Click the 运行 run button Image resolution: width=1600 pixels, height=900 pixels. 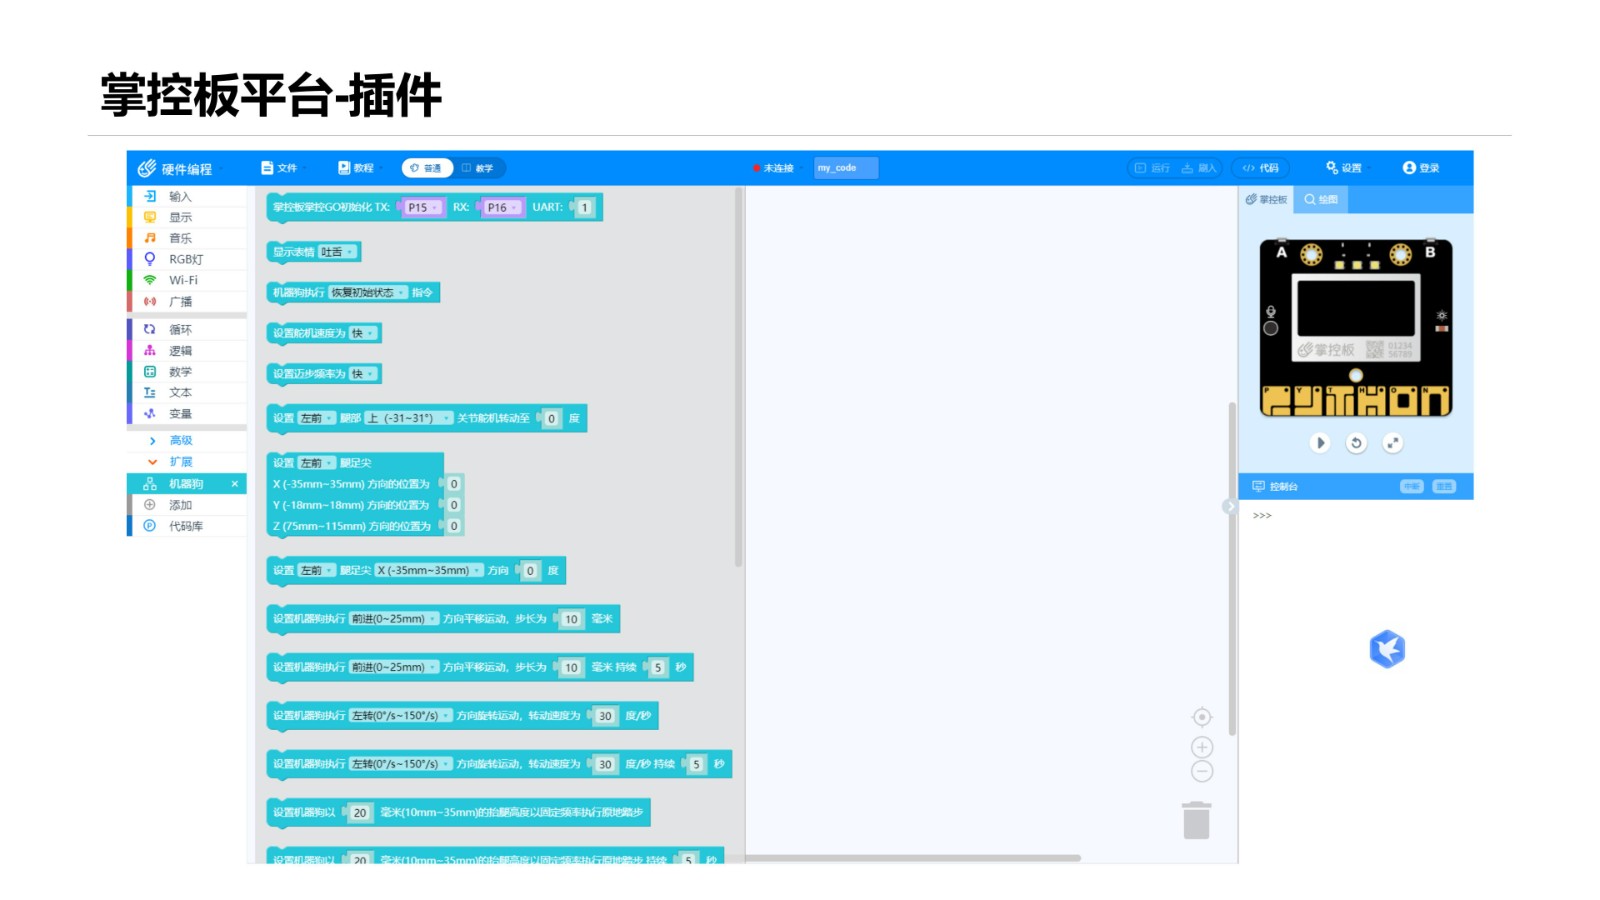click(x=1151, y=168)
